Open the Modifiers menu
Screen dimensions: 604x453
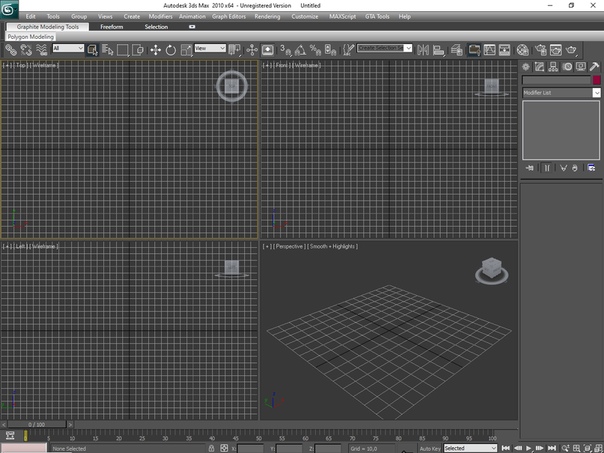[161, 17]
